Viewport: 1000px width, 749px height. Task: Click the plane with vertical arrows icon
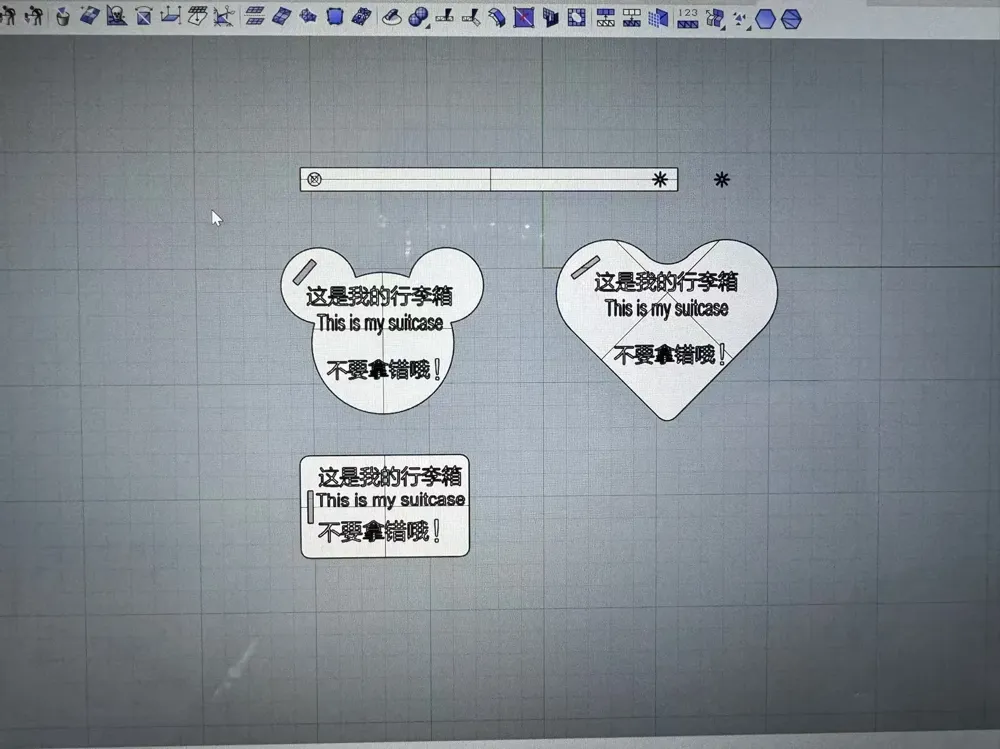point(170,16)
